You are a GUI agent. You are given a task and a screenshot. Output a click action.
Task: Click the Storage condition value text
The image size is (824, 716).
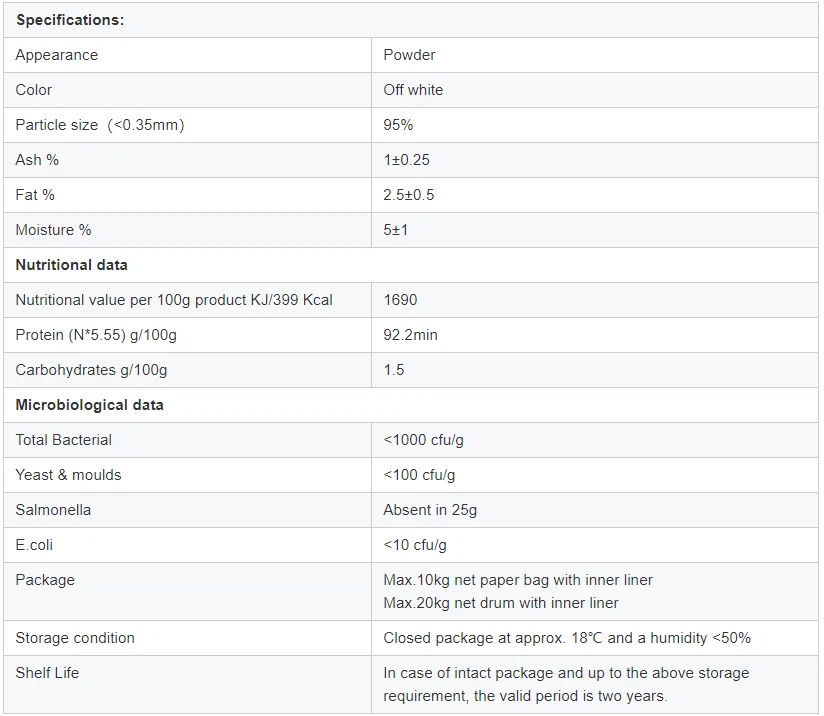point(566,638)
